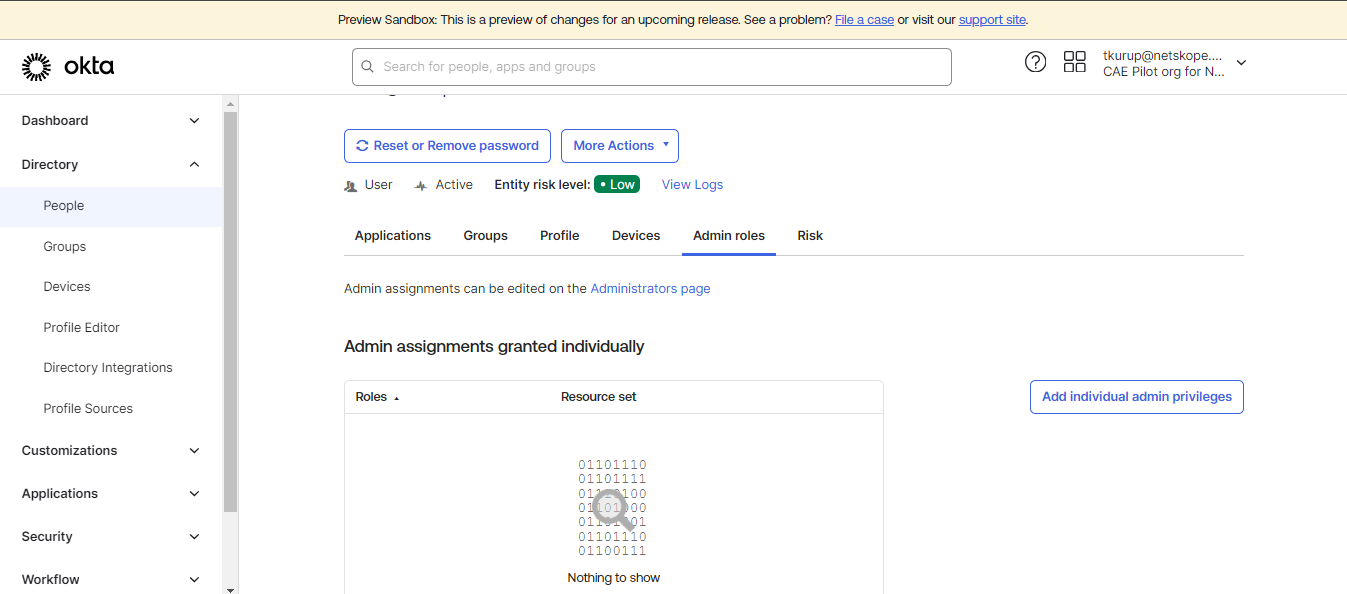
Task: Expand the Dashboard sidebar section
Action: 111,121
